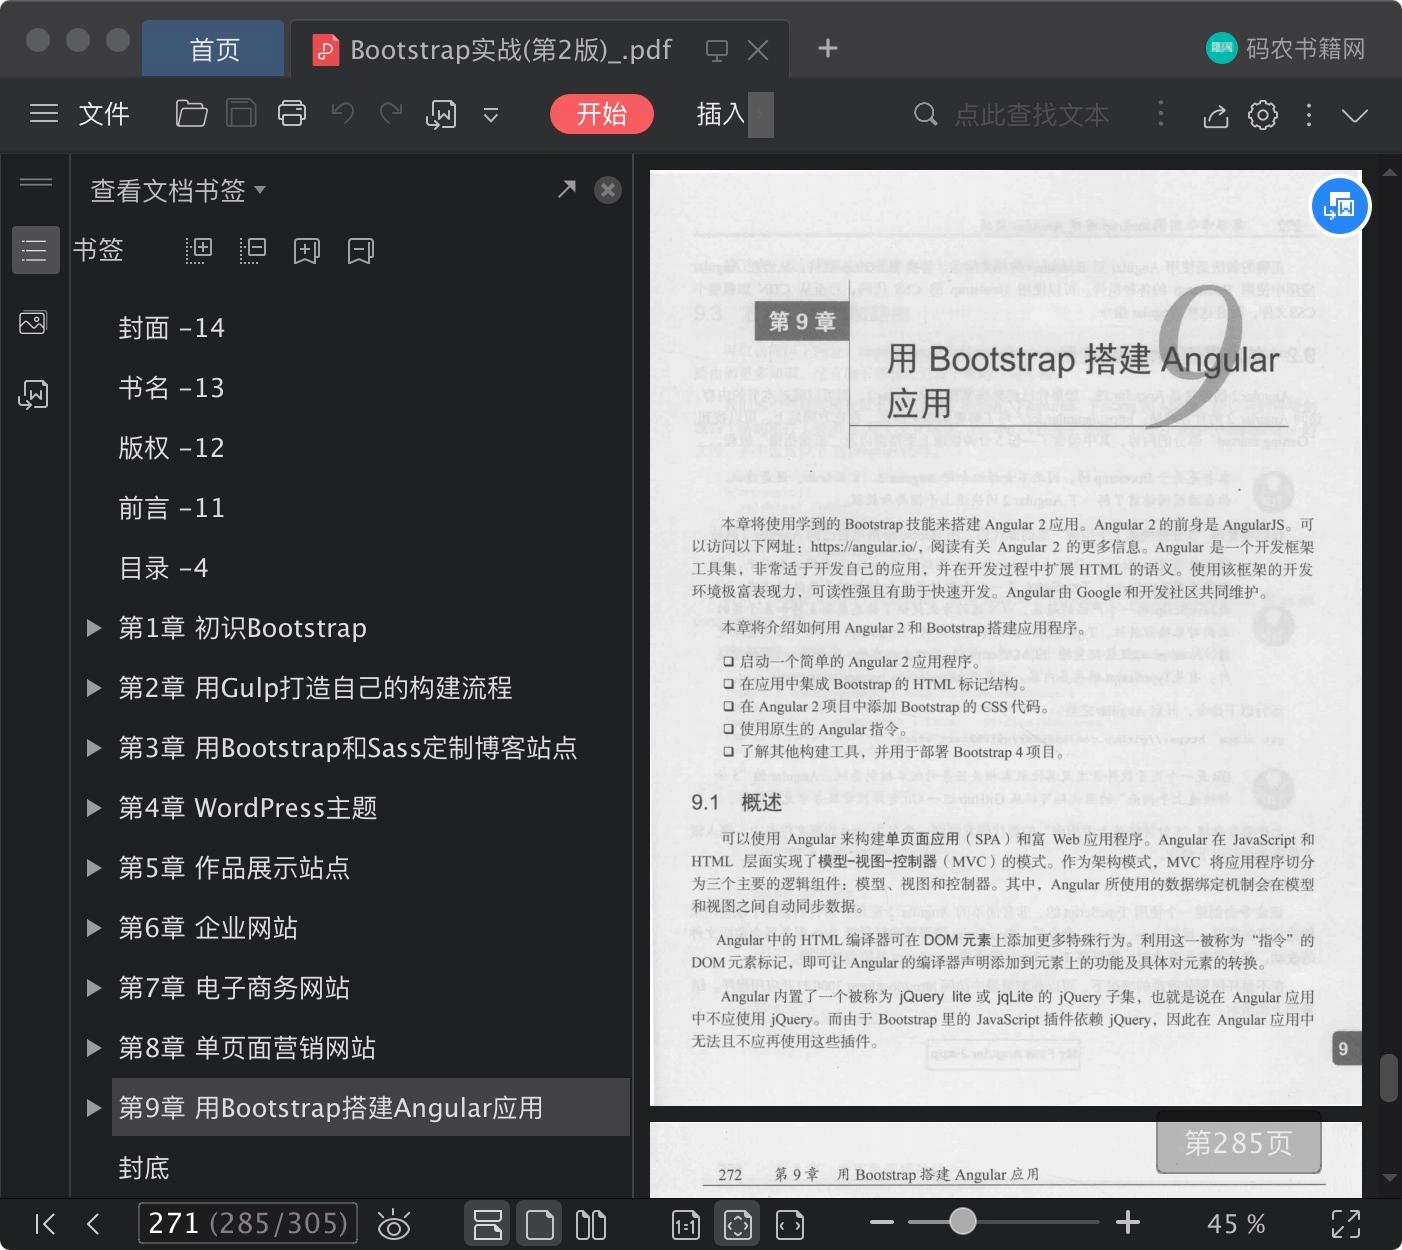
Task: Collapse the ribbon with the chevron
Action: coord(1355,116)
